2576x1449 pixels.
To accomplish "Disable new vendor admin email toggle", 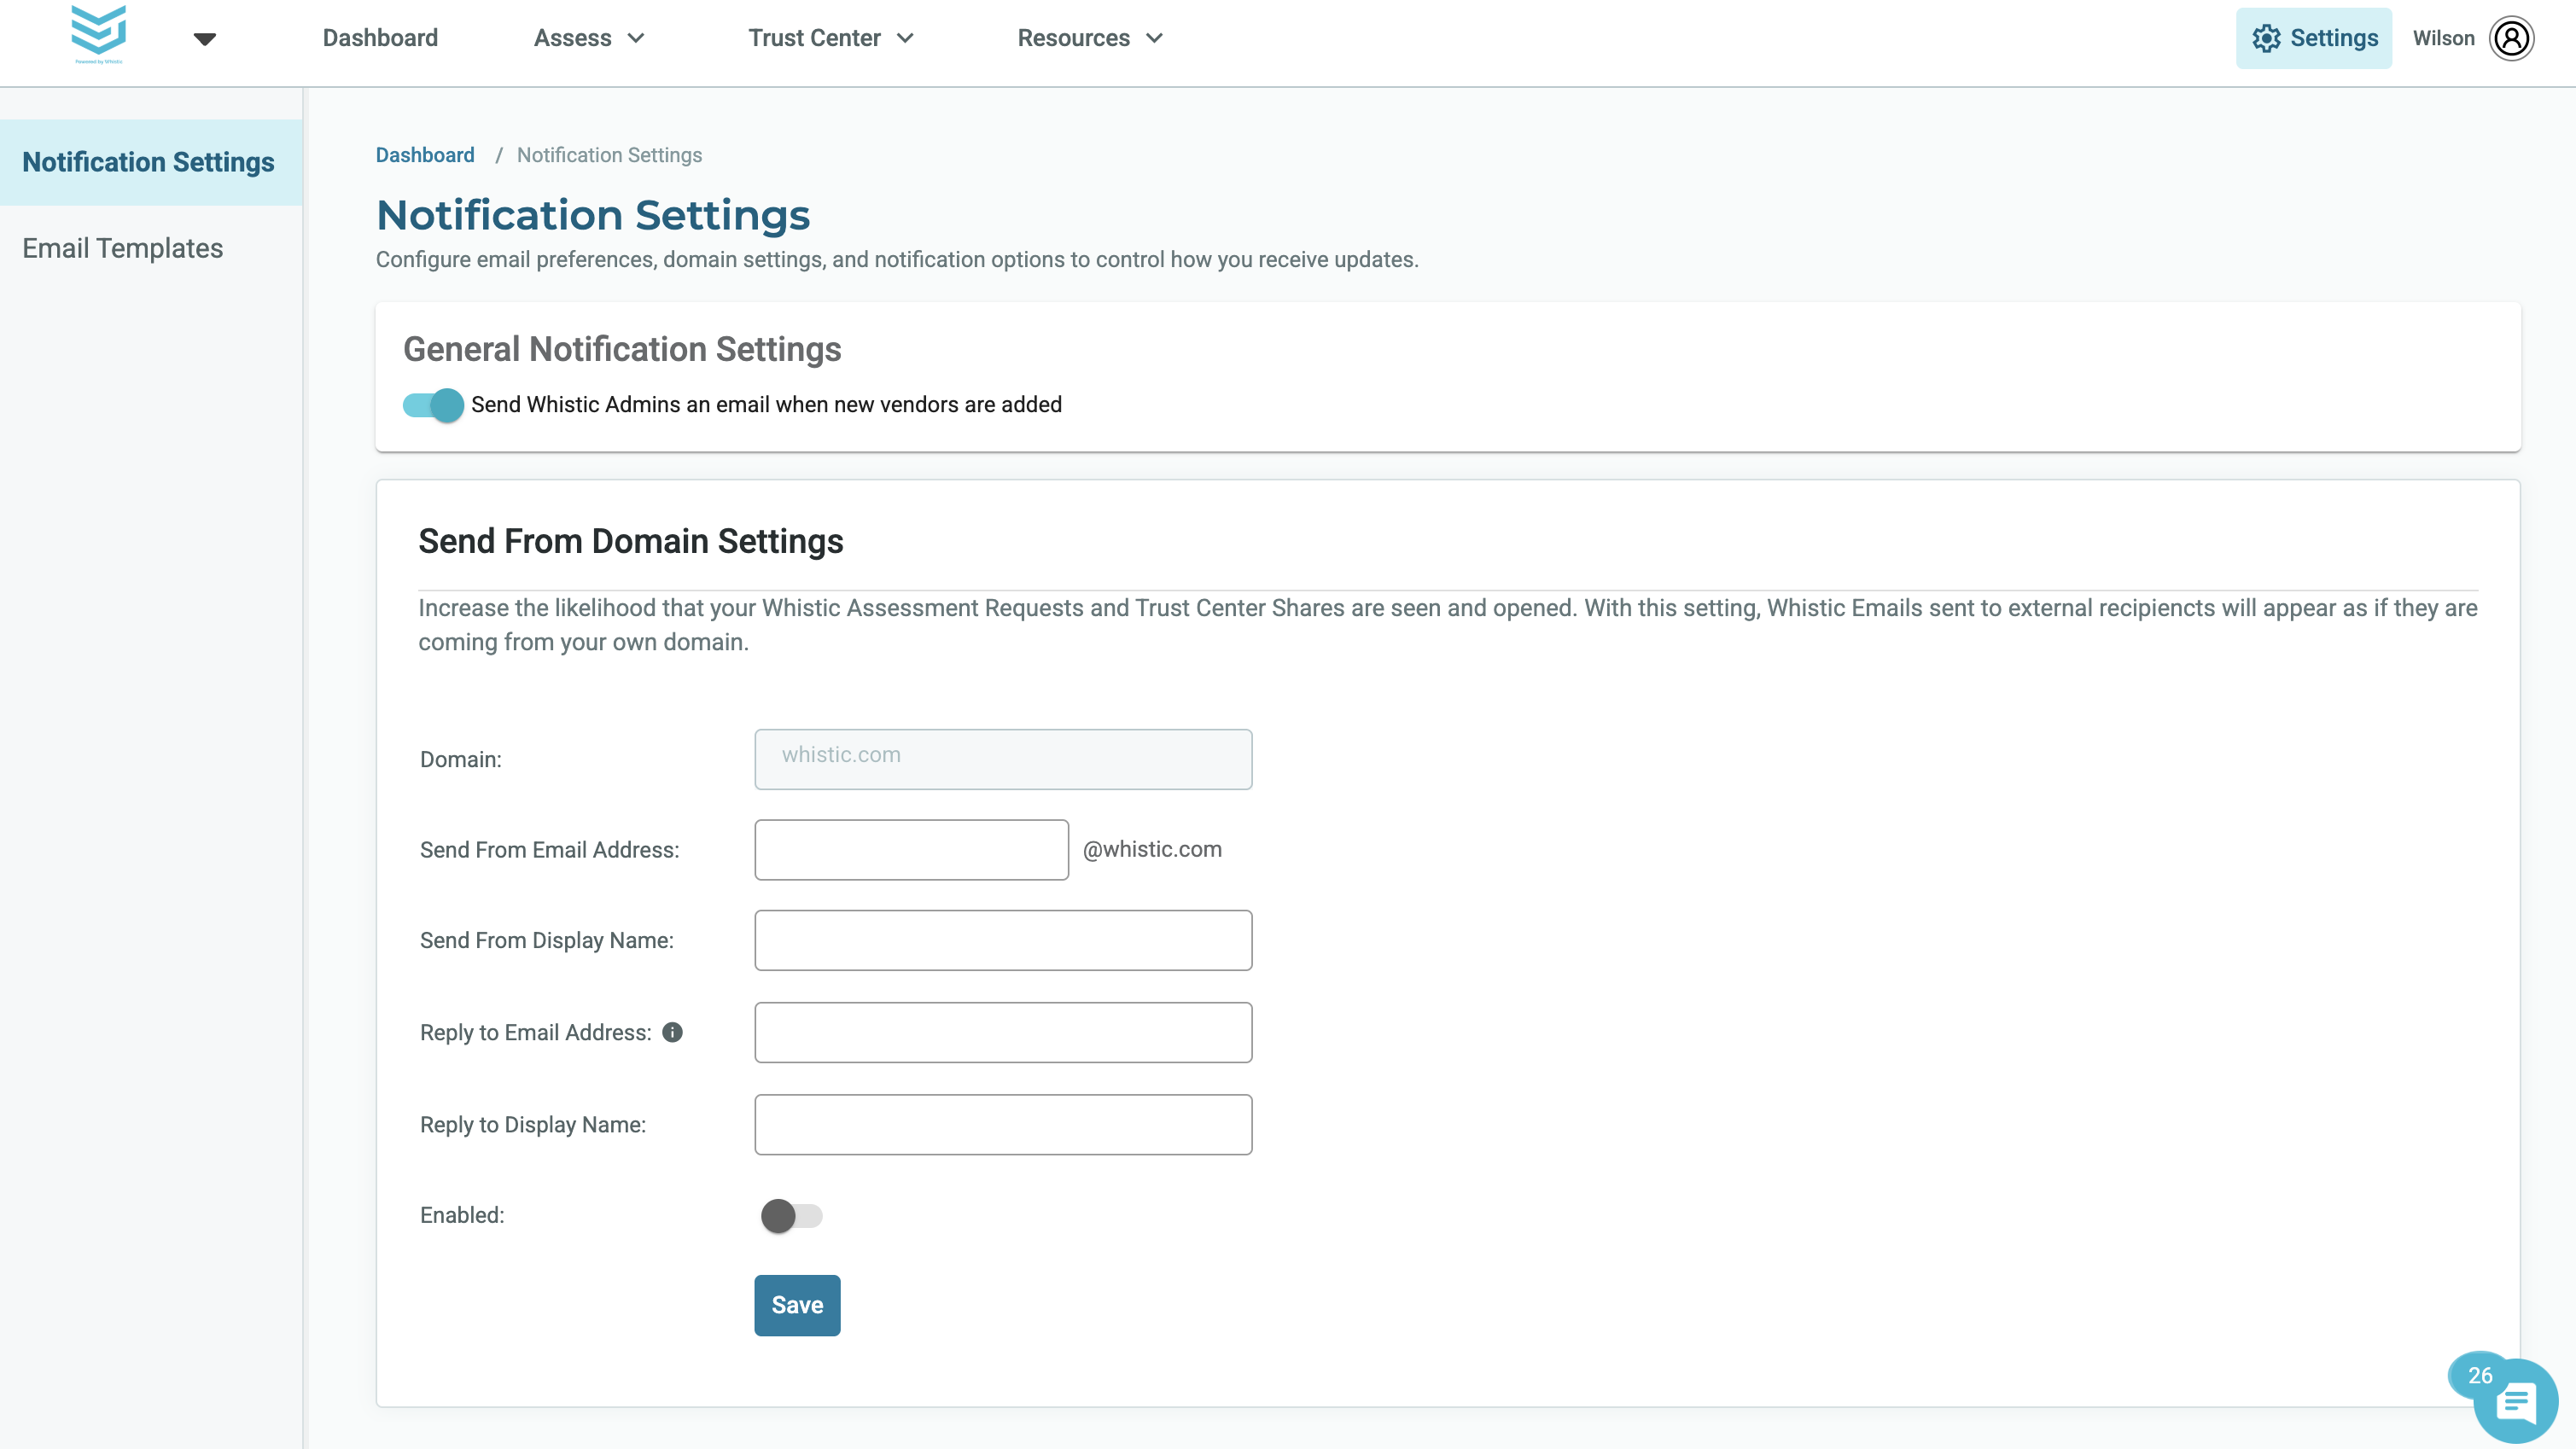I will (433, 405).
